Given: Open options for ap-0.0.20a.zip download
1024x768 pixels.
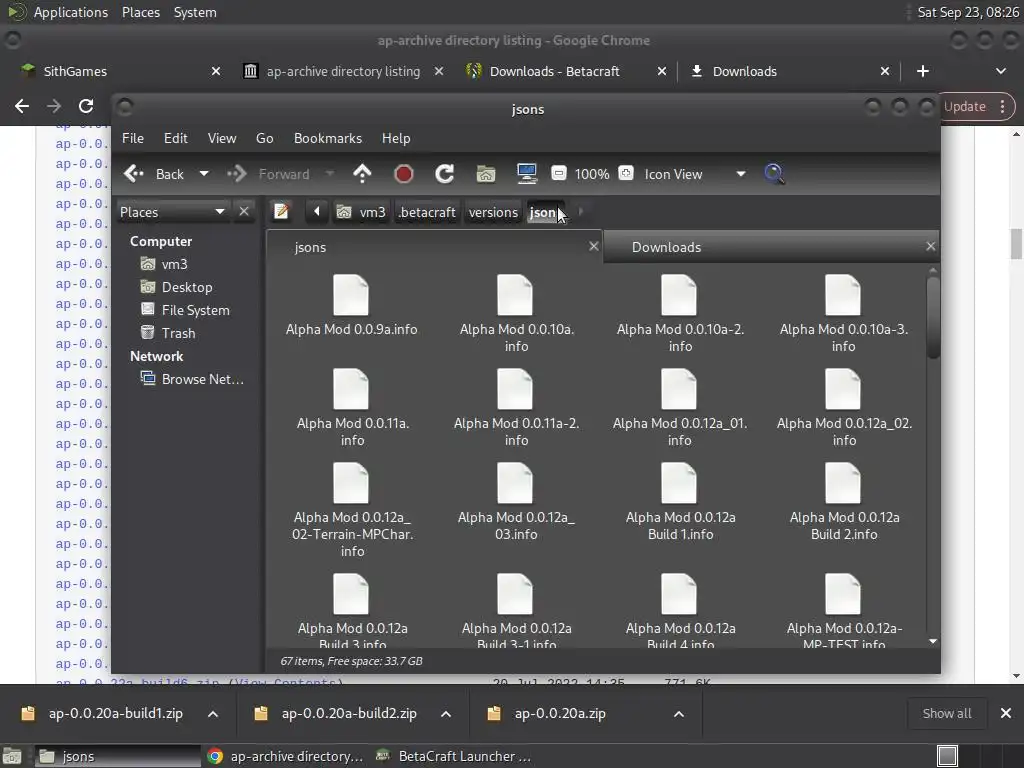Looking at the screenshot, I should [x=679, y=714].
